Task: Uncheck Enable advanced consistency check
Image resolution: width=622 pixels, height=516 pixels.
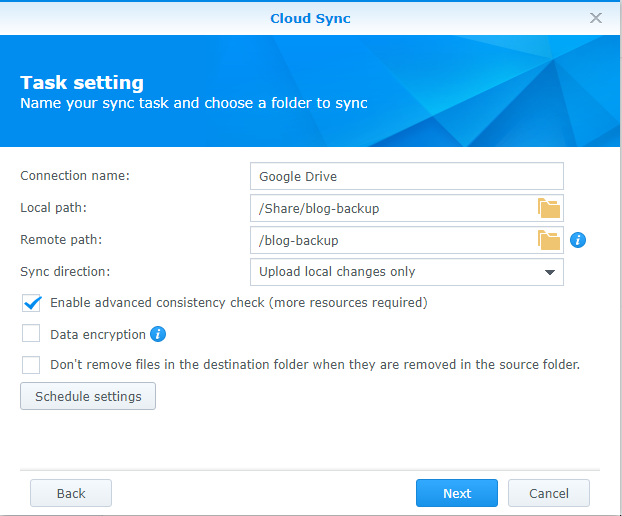Action: 31,303
